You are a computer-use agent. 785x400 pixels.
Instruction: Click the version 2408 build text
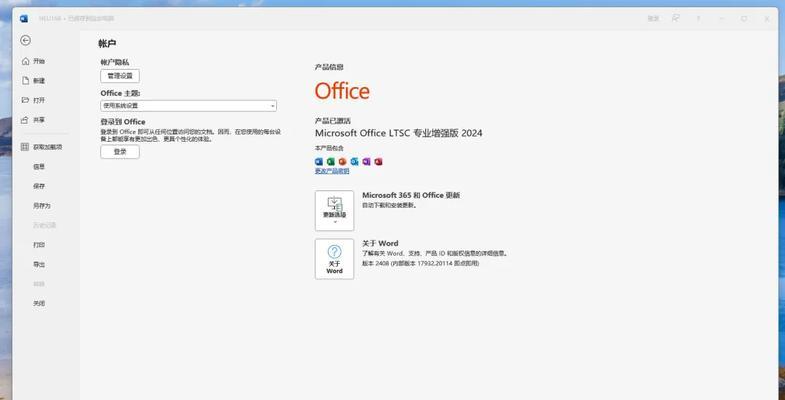421,263
